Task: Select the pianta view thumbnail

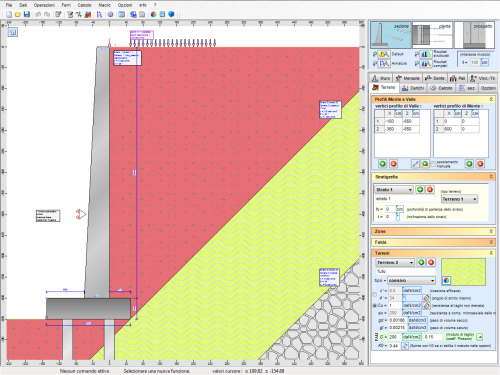Action: coord(432,35)
